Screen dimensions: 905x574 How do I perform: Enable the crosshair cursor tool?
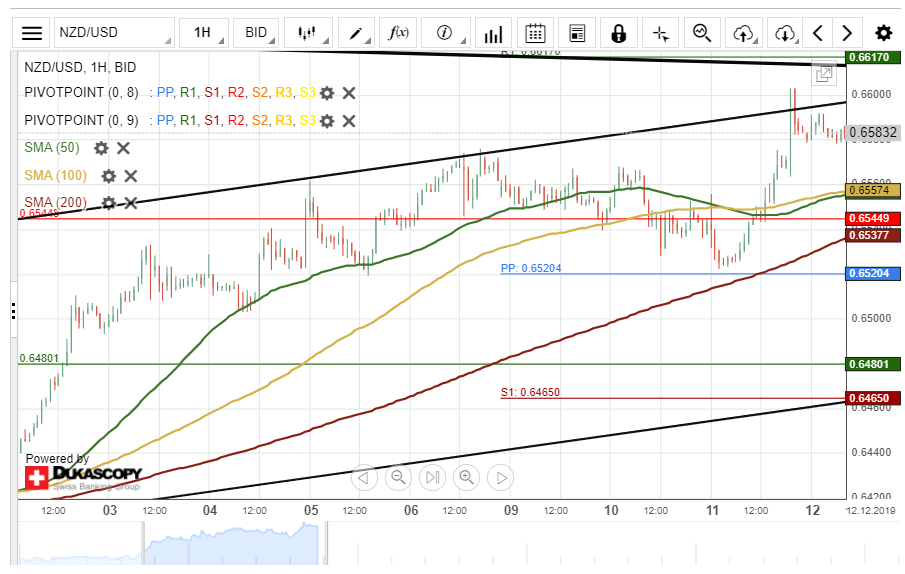[660, 33]
